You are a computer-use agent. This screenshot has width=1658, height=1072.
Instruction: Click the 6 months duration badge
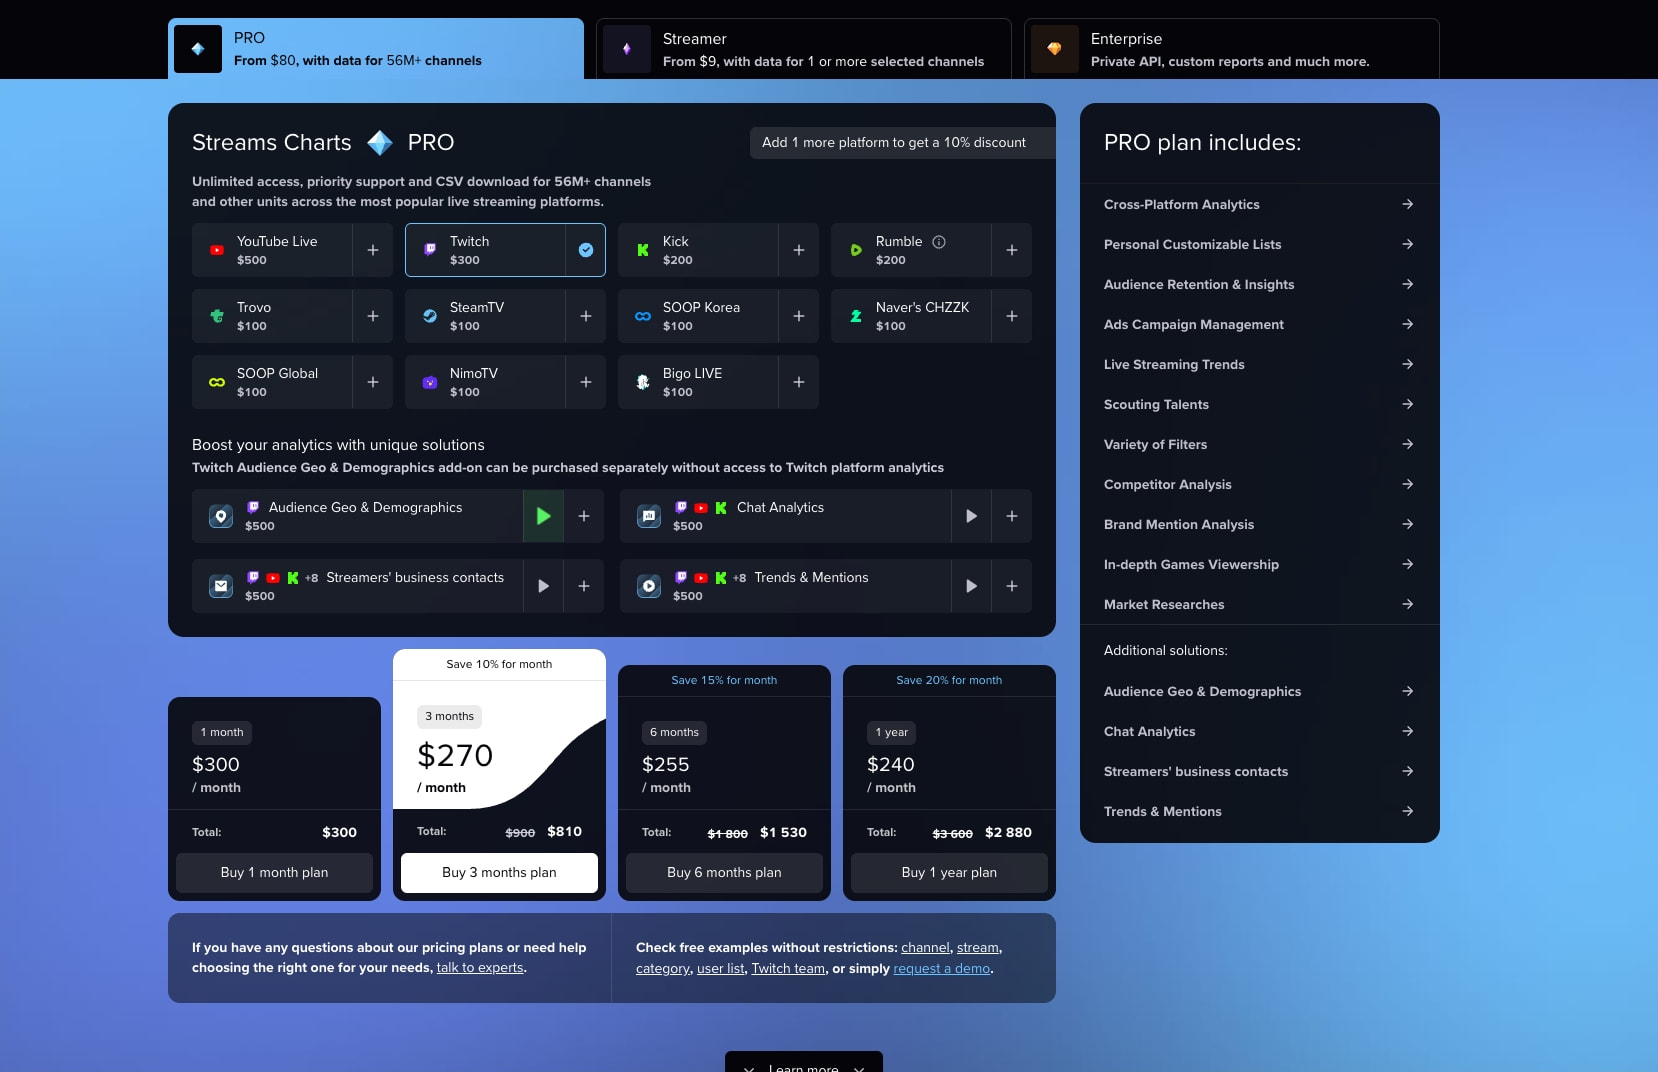click(674, 732)
